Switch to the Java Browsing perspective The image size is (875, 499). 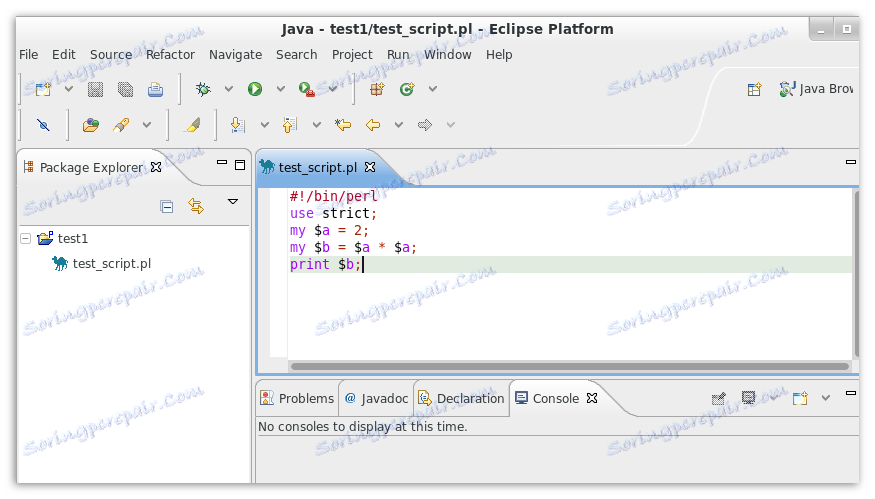(x=816, y=89)
